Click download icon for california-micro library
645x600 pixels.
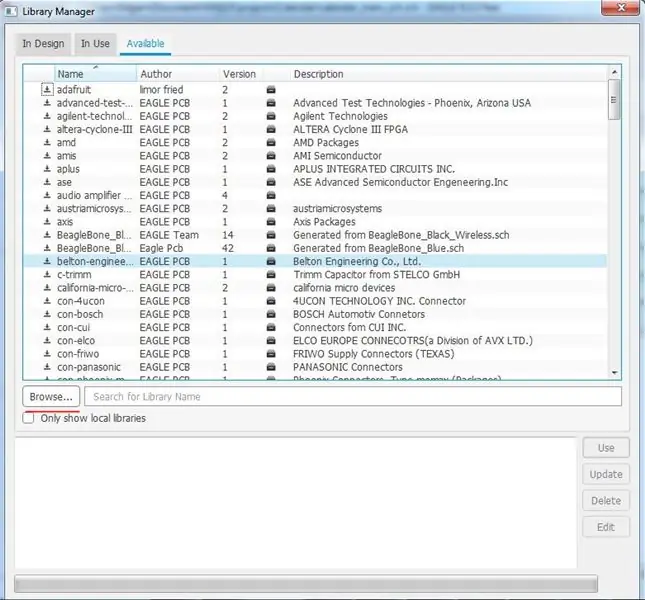[x=47, y=287]
